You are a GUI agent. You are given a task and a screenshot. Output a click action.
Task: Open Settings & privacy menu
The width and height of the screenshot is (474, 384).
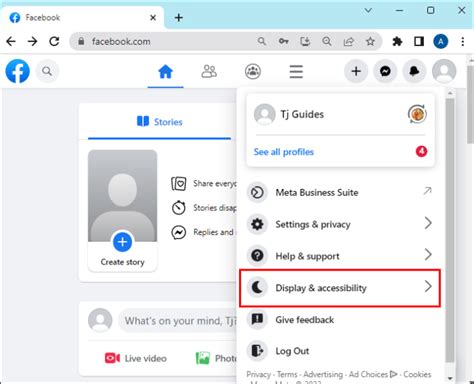[340, 224]
